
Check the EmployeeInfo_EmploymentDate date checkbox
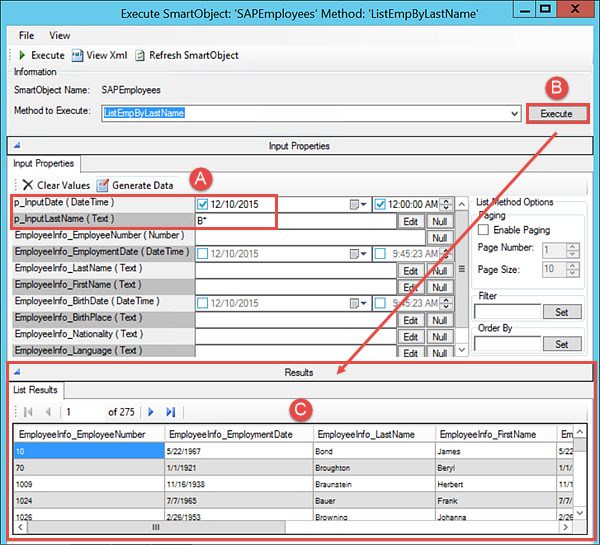point(203,254)
